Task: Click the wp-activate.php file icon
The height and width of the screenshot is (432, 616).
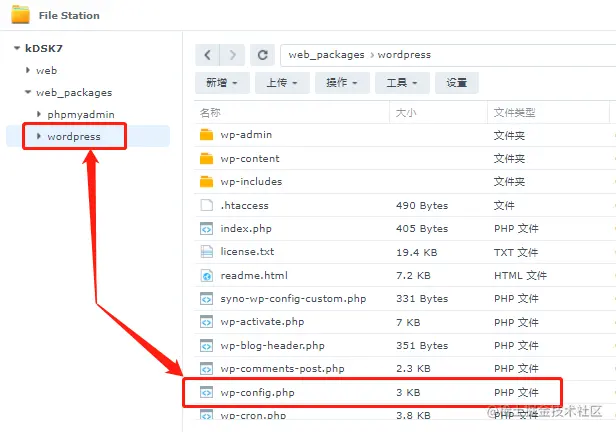Action: (x=206, y=322)
